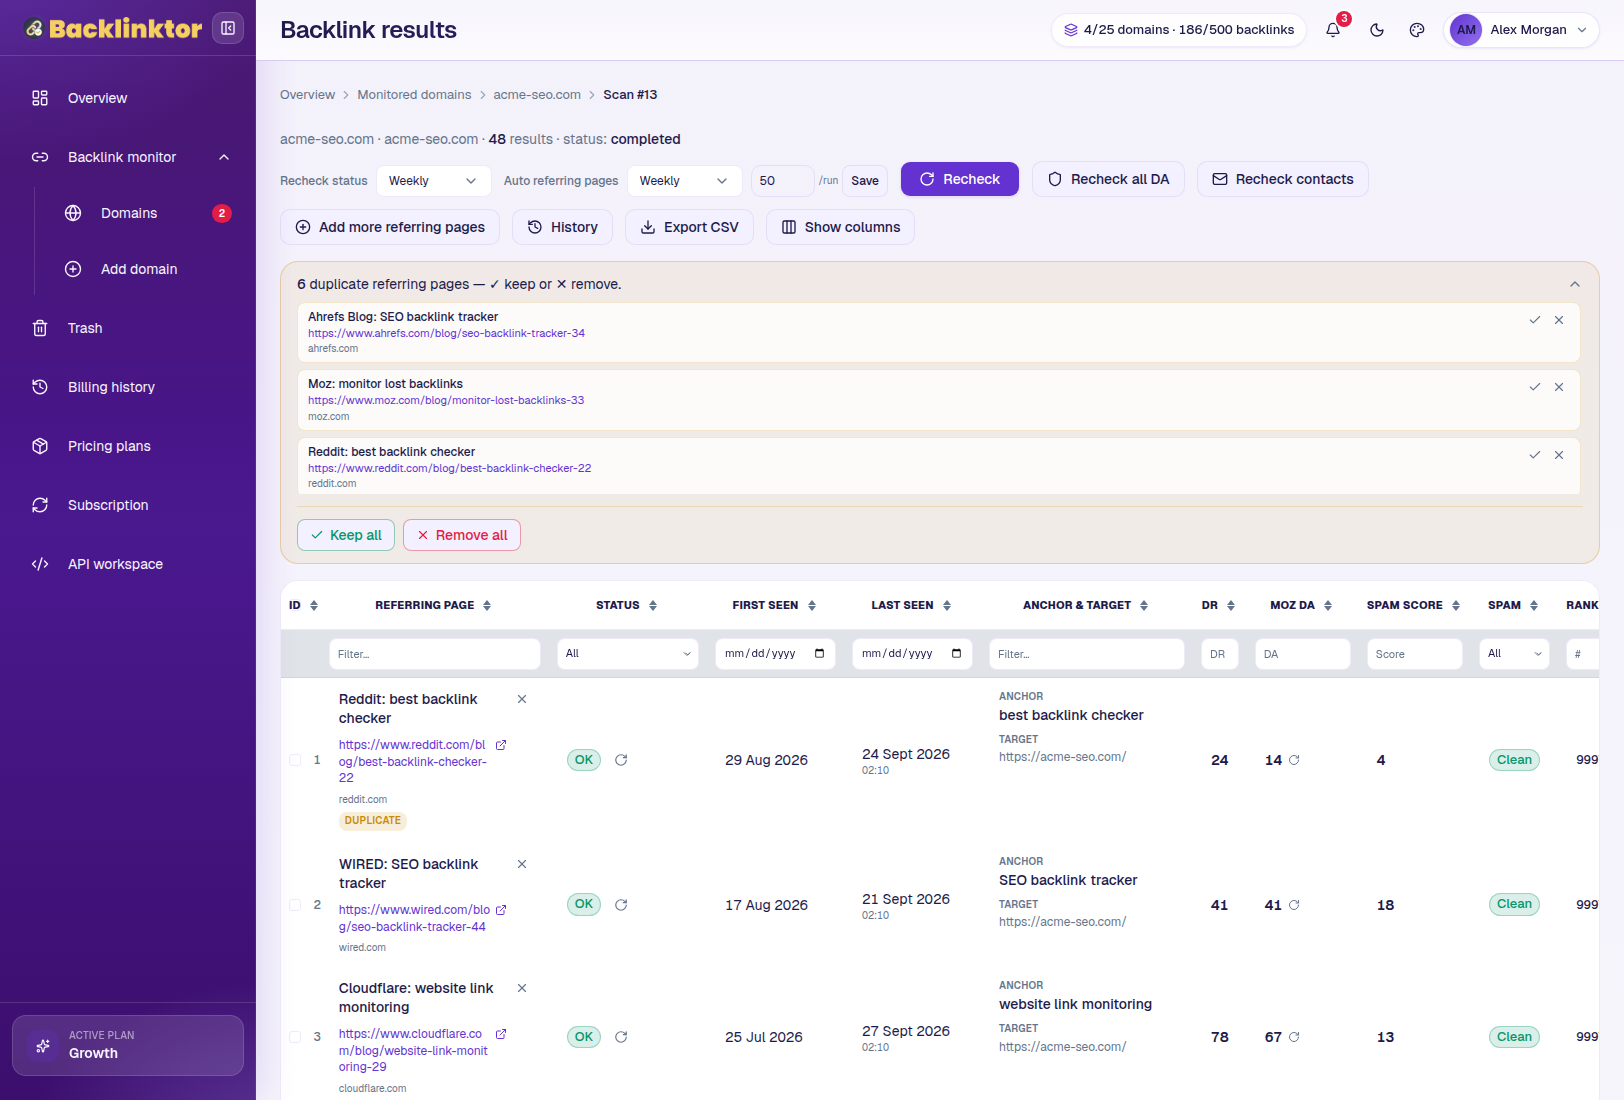Keep the Moz duplicate page checkmark
This screenshot has width=1624, height=1100.
1535,387
